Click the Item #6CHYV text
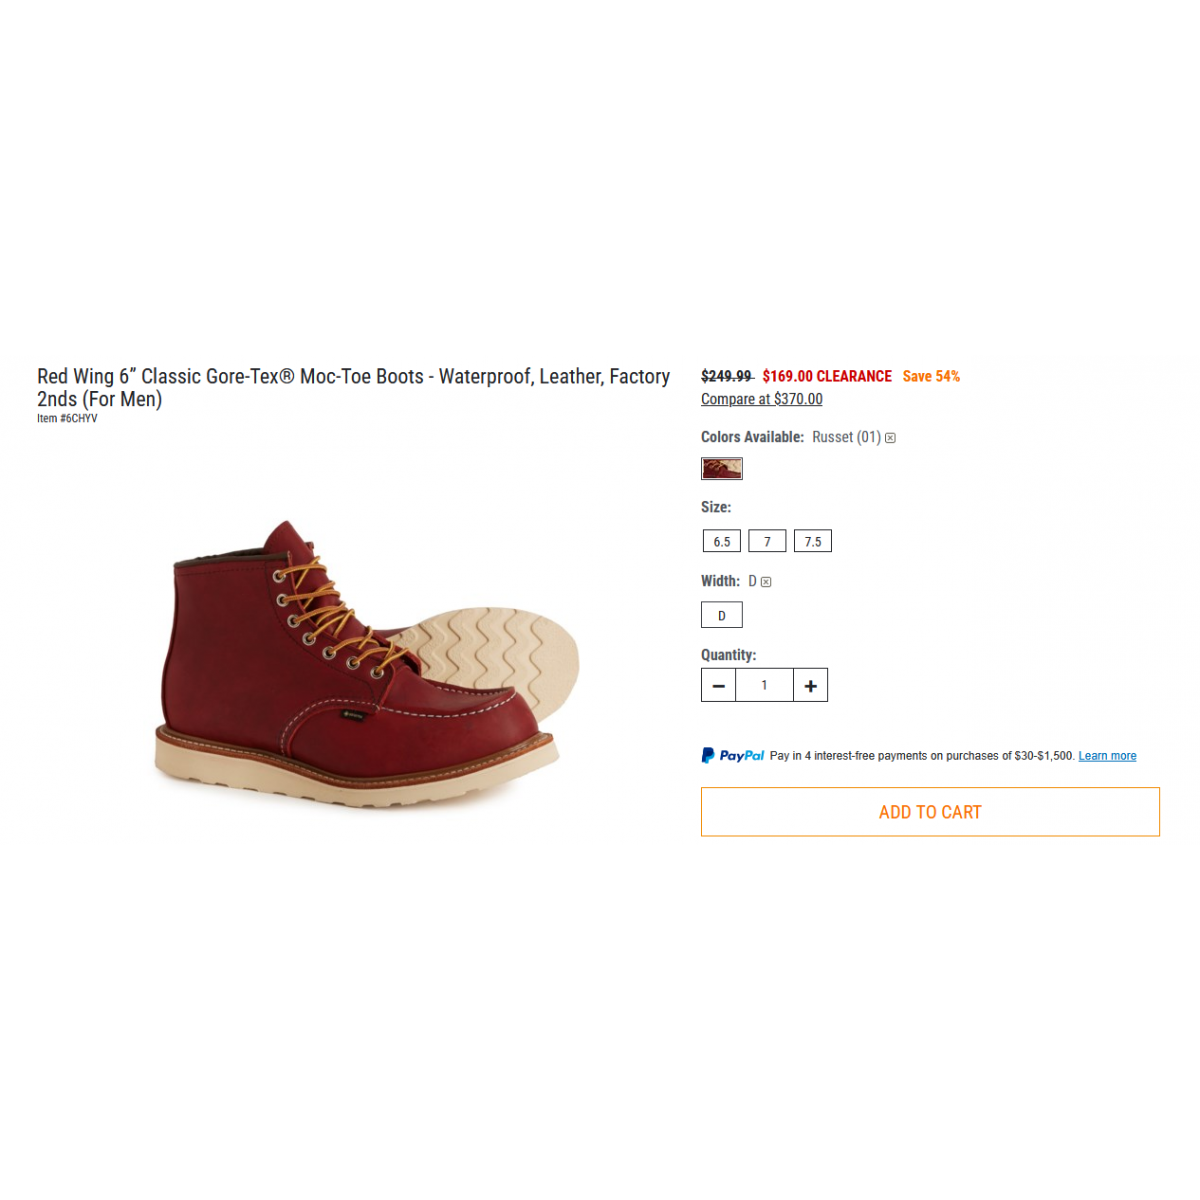1200x1200 pixels. coord(67,419)
